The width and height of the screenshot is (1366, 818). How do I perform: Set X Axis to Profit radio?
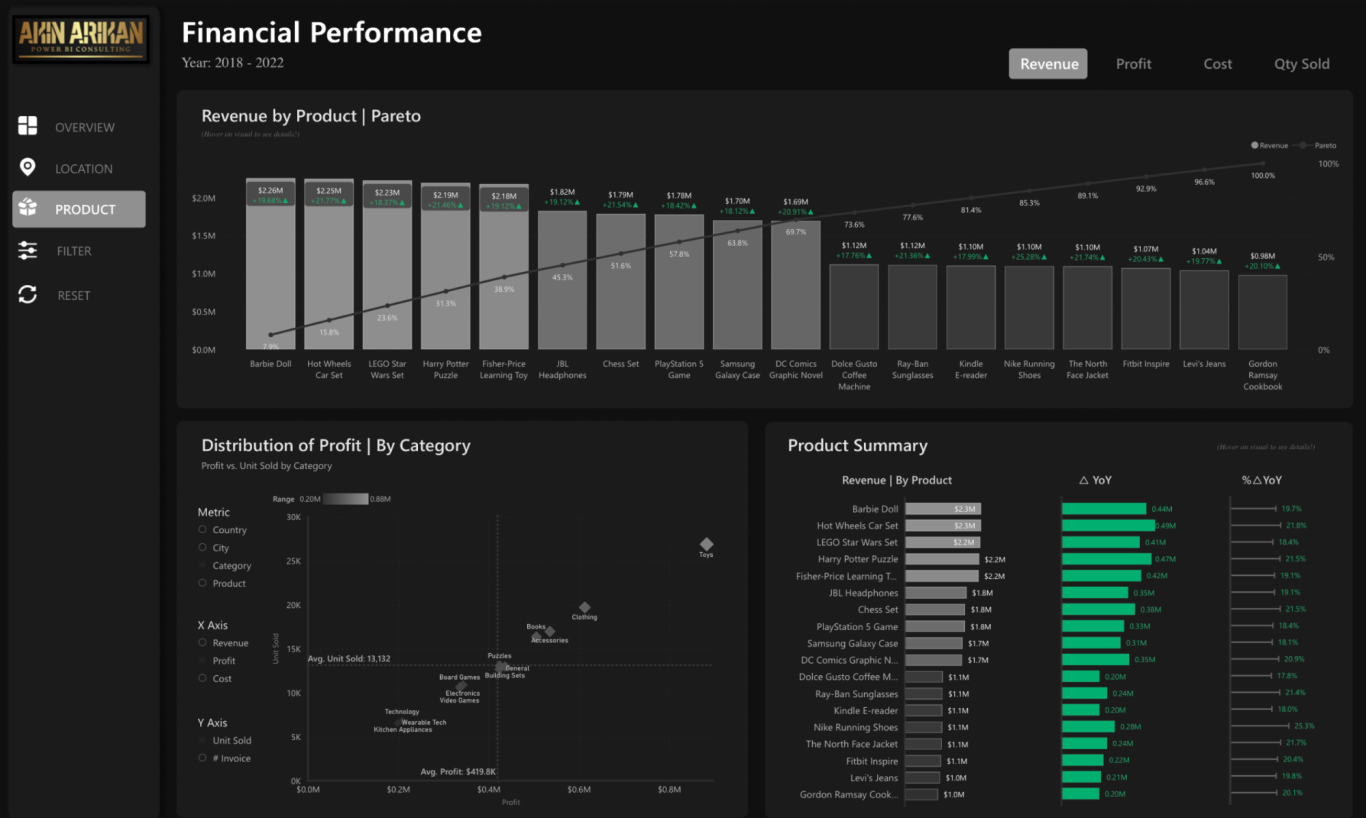click(x=203, y=661)
